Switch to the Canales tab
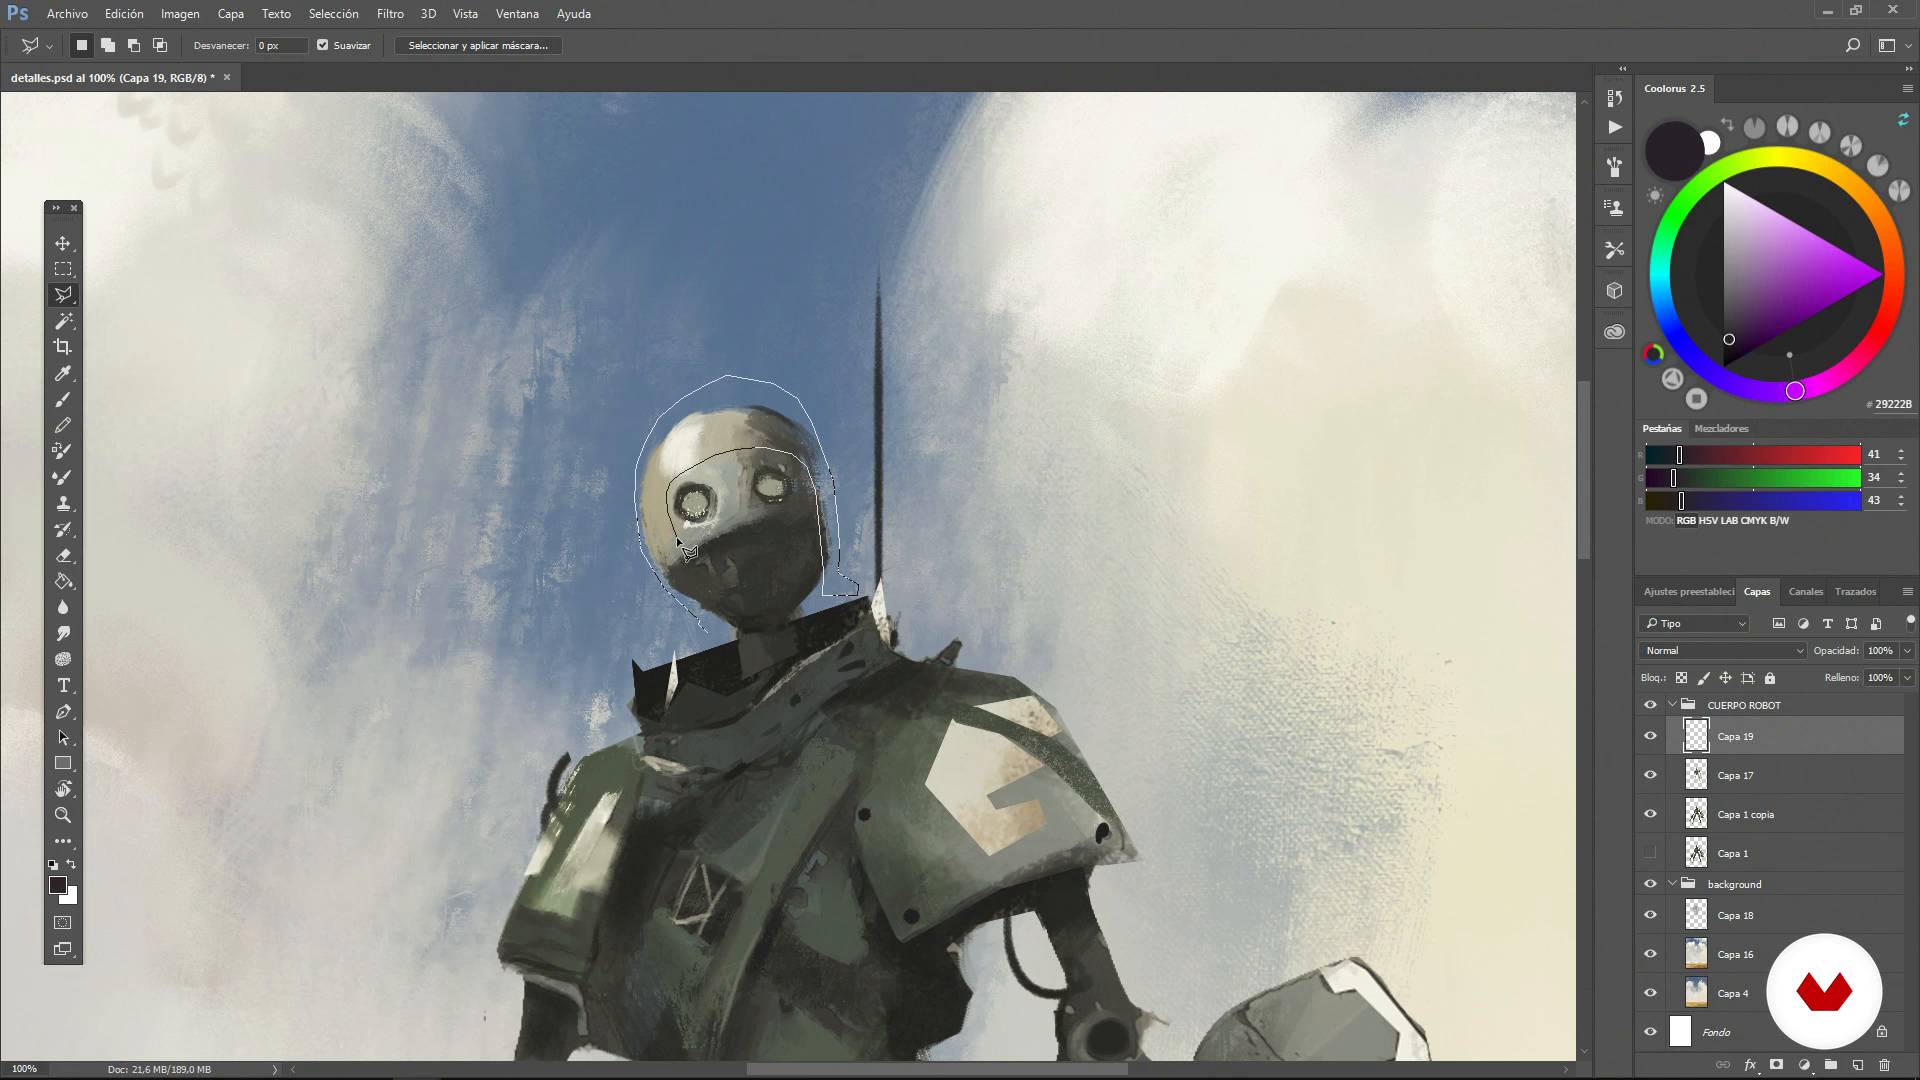Viewport: 1920px width, 1080px height. click(1805, 591)
